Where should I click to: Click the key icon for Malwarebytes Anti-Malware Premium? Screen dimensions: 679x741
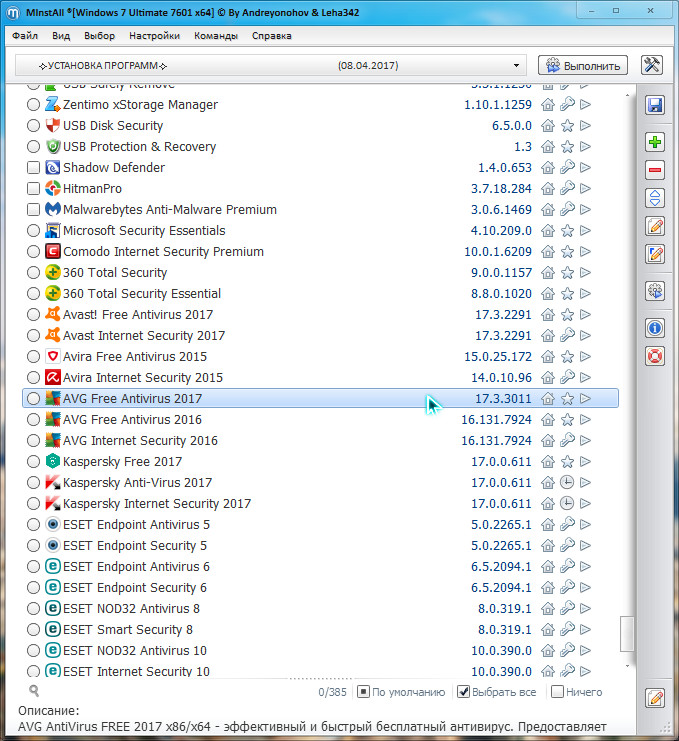pyautogui.click(x=567, y=209)
